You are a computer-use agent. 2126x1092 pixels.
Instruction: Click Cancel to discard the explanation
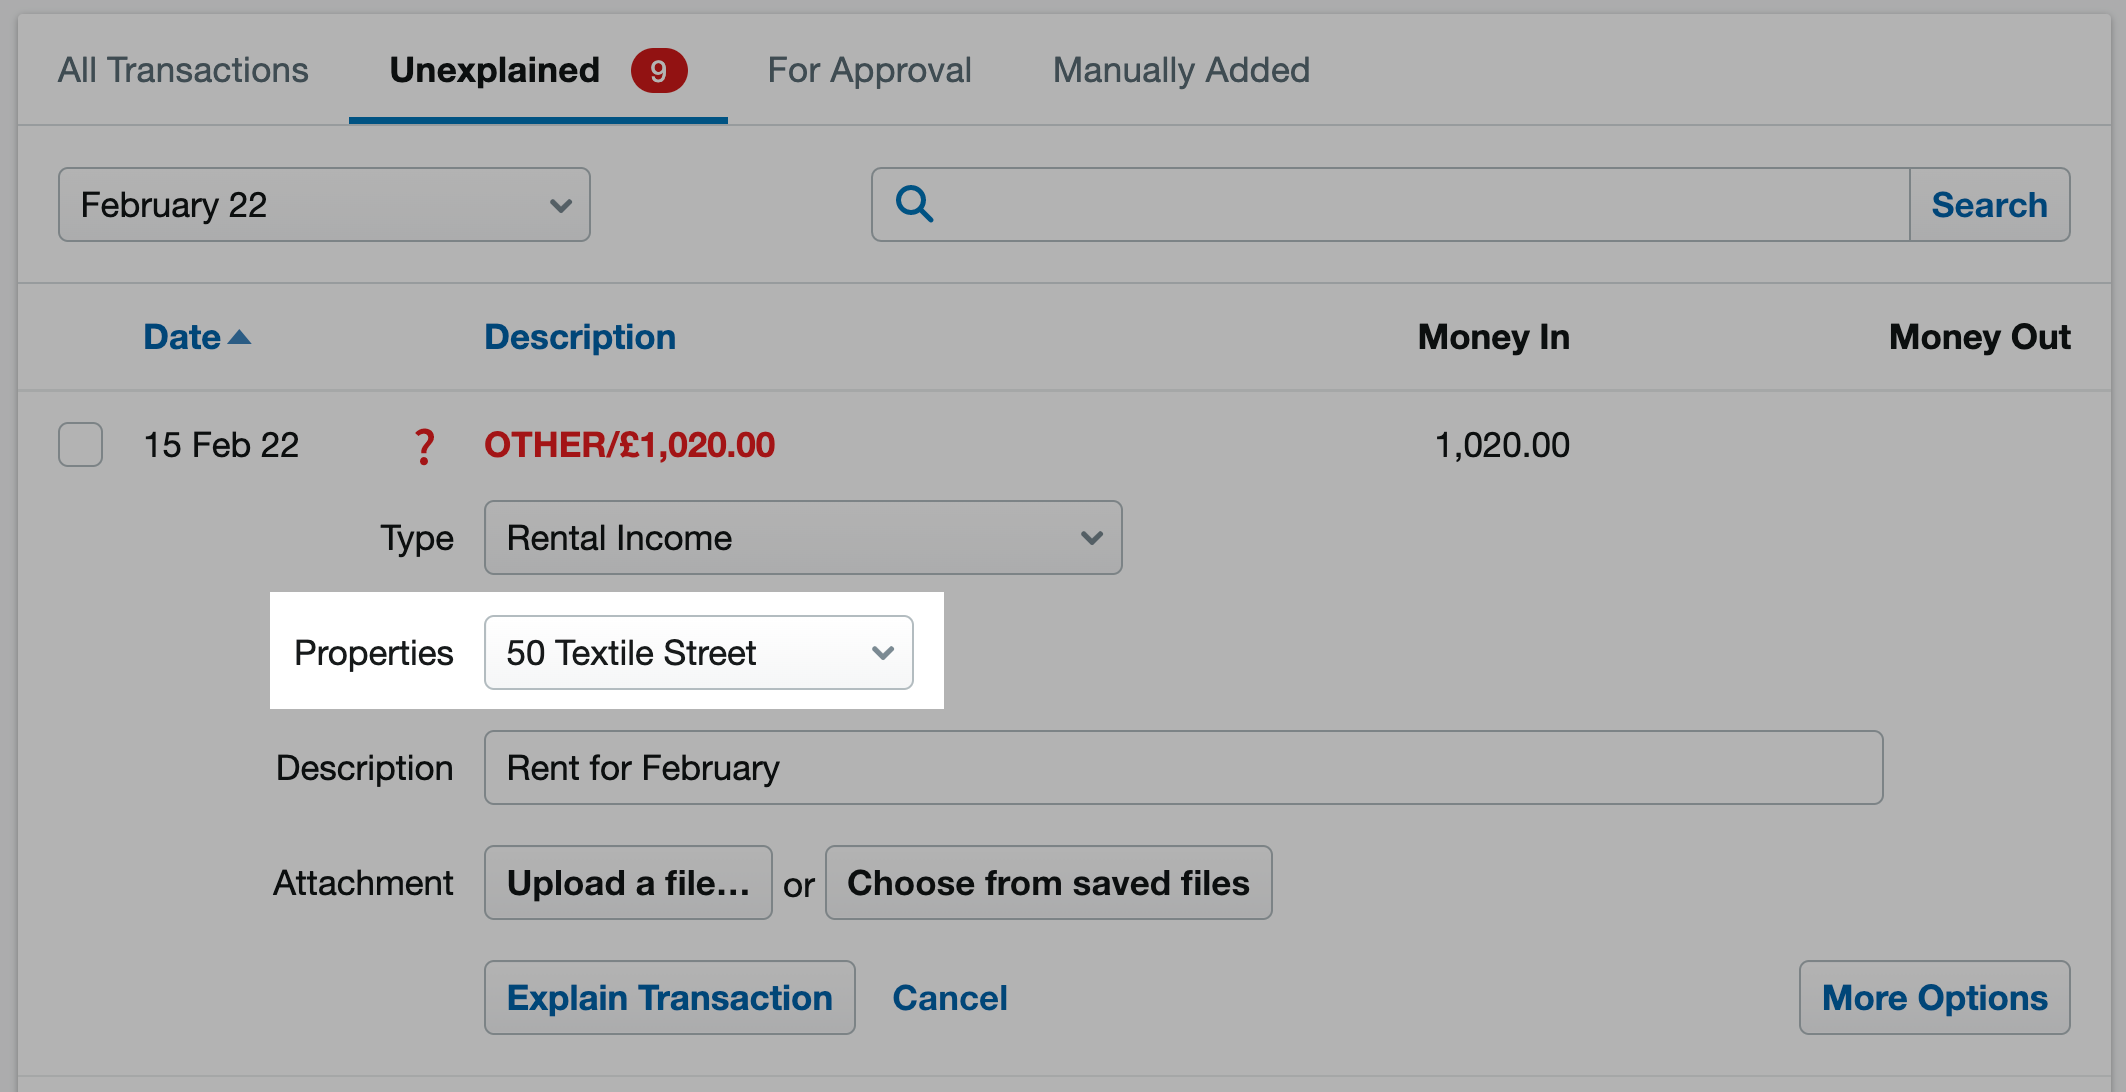pos(949,997)
